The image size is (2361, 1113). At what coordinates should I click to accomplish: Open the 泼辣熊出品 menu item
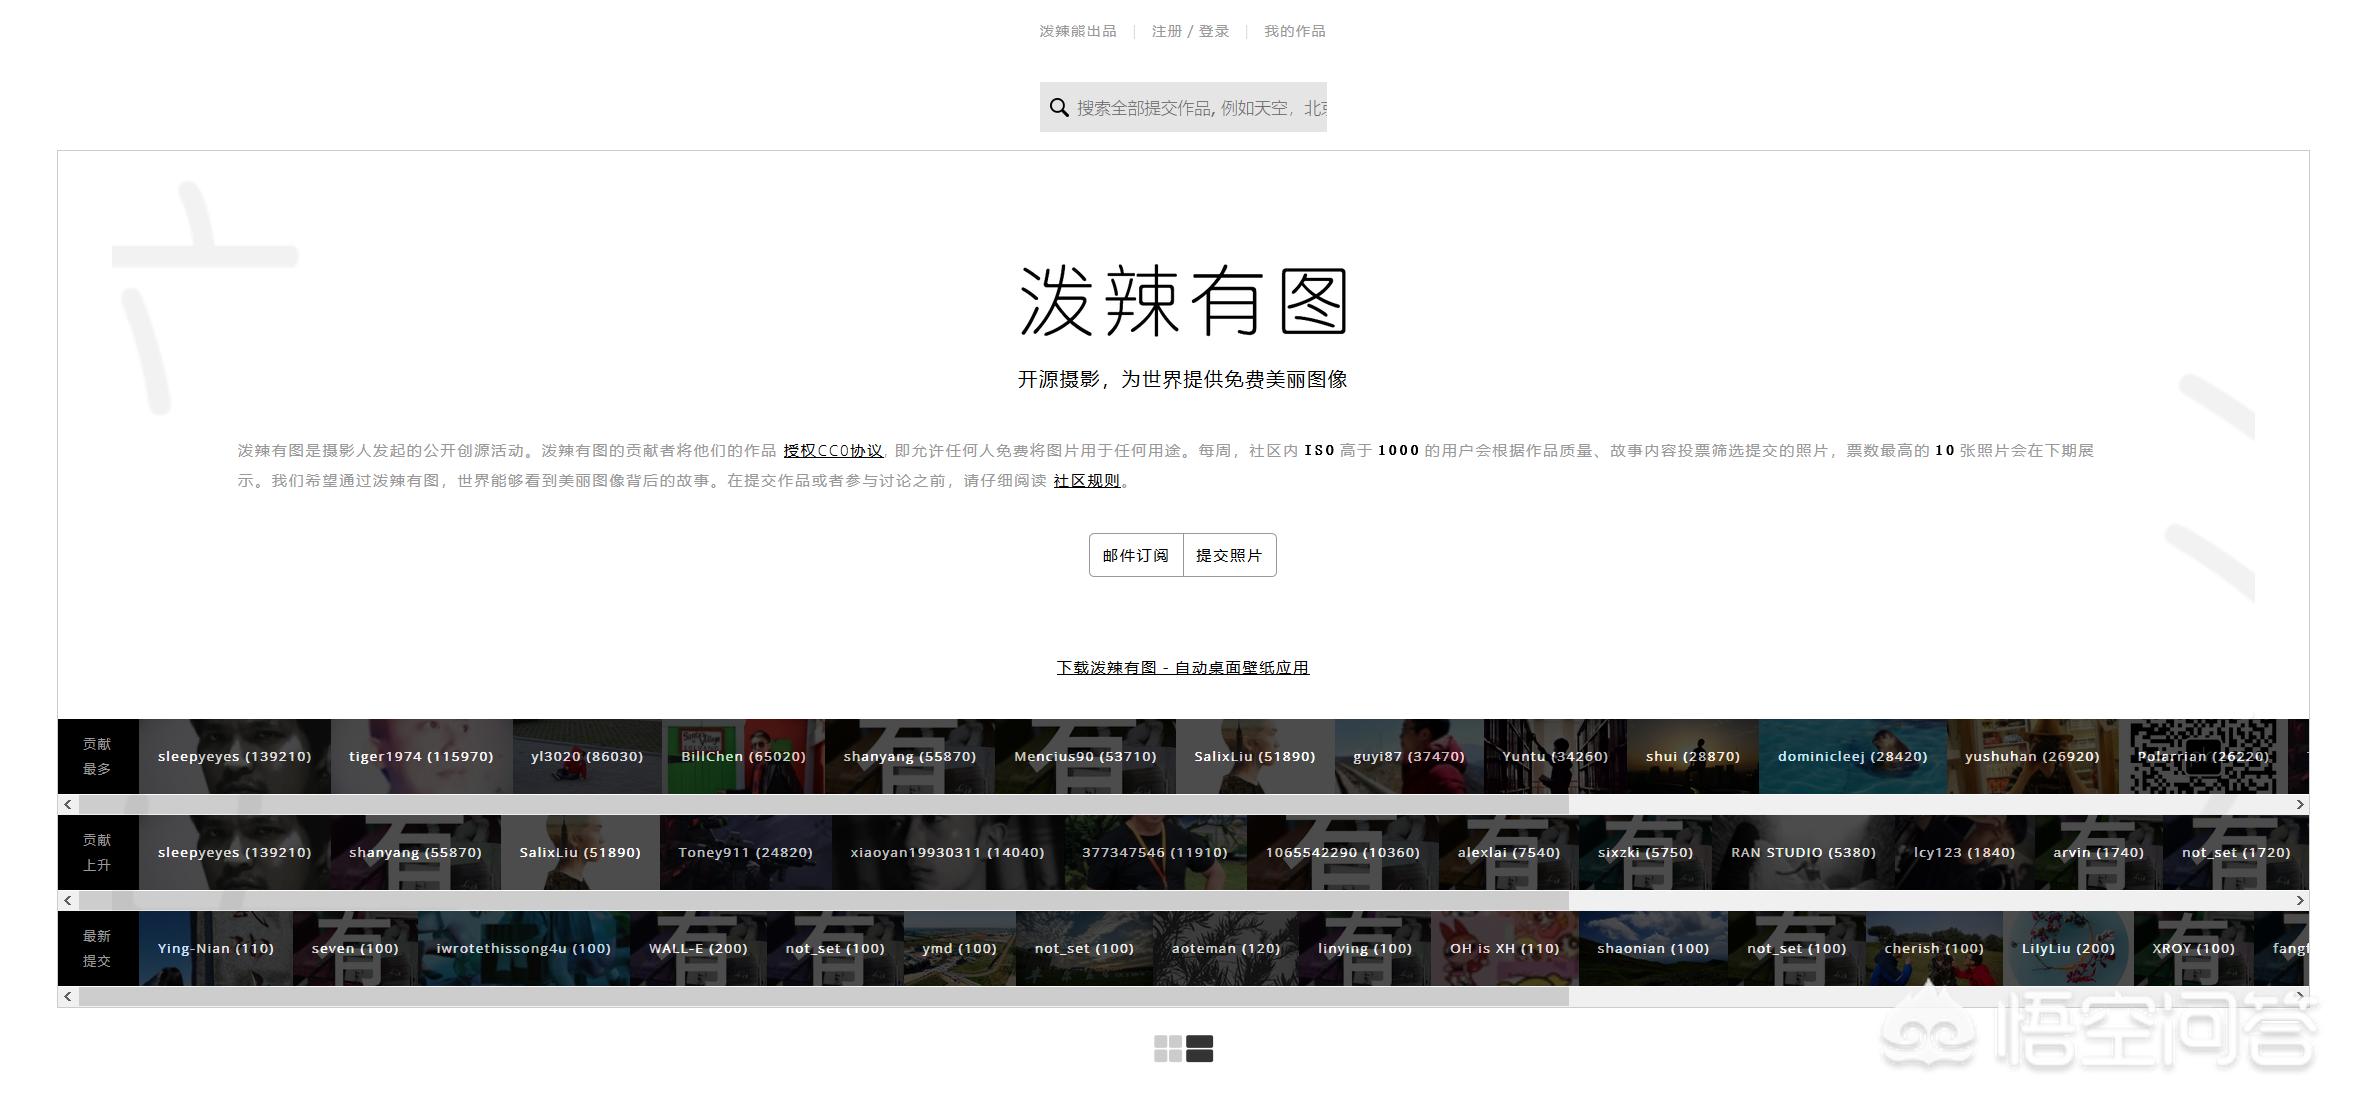point(1080,31)
